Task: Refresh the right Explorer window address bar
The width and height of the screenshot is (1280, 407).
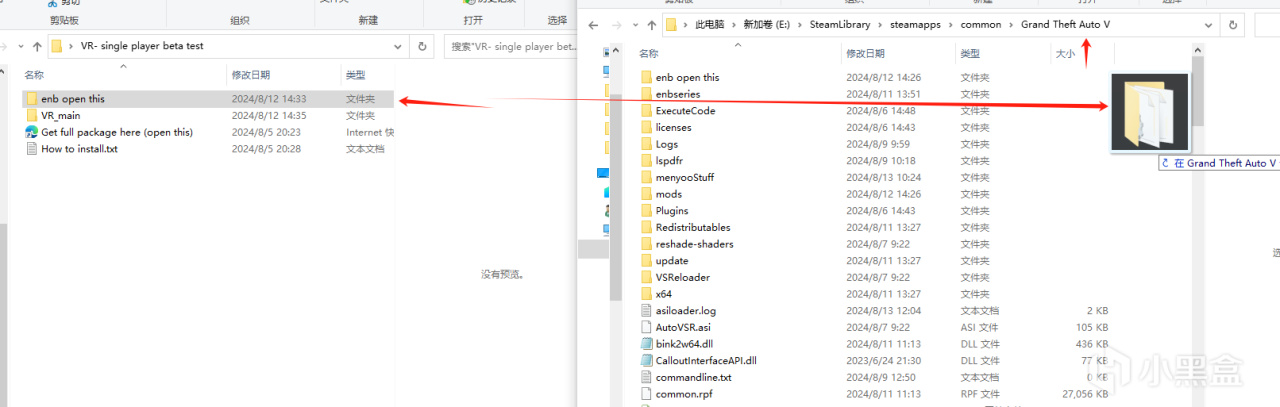Action: [x=1233, y=25]
